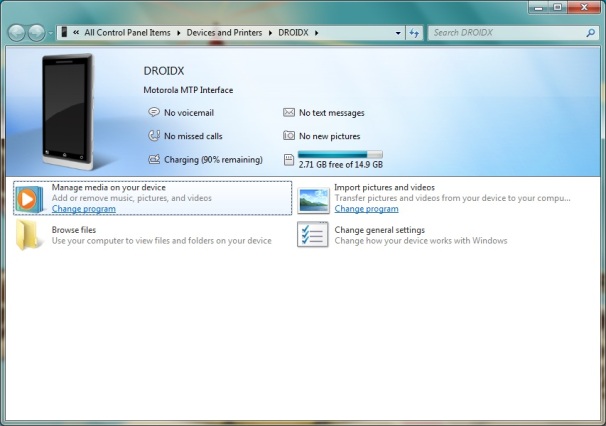This screenshot has height=426, width=606.
Task: Click the text messages envelope icon
Action: point(289,112)
